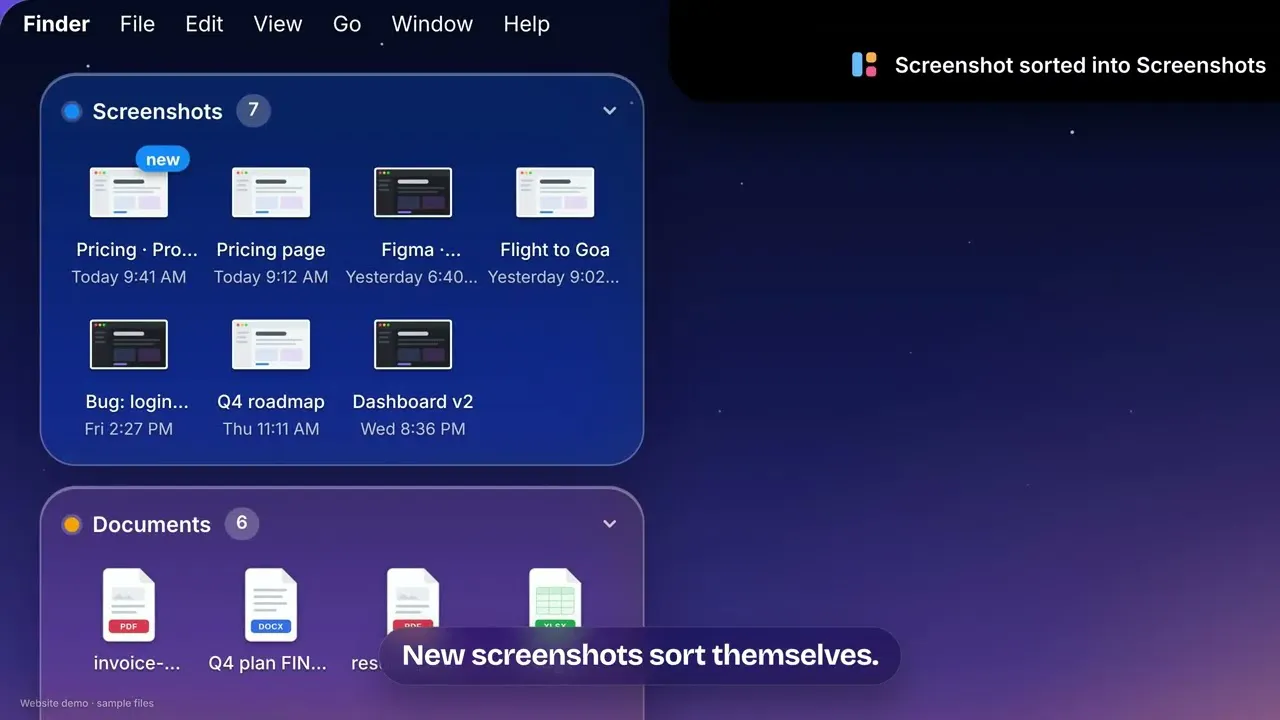This screenshot has width=1280, height=720.
Task: Click the 'invoice-...' file name
Action: 137,663
